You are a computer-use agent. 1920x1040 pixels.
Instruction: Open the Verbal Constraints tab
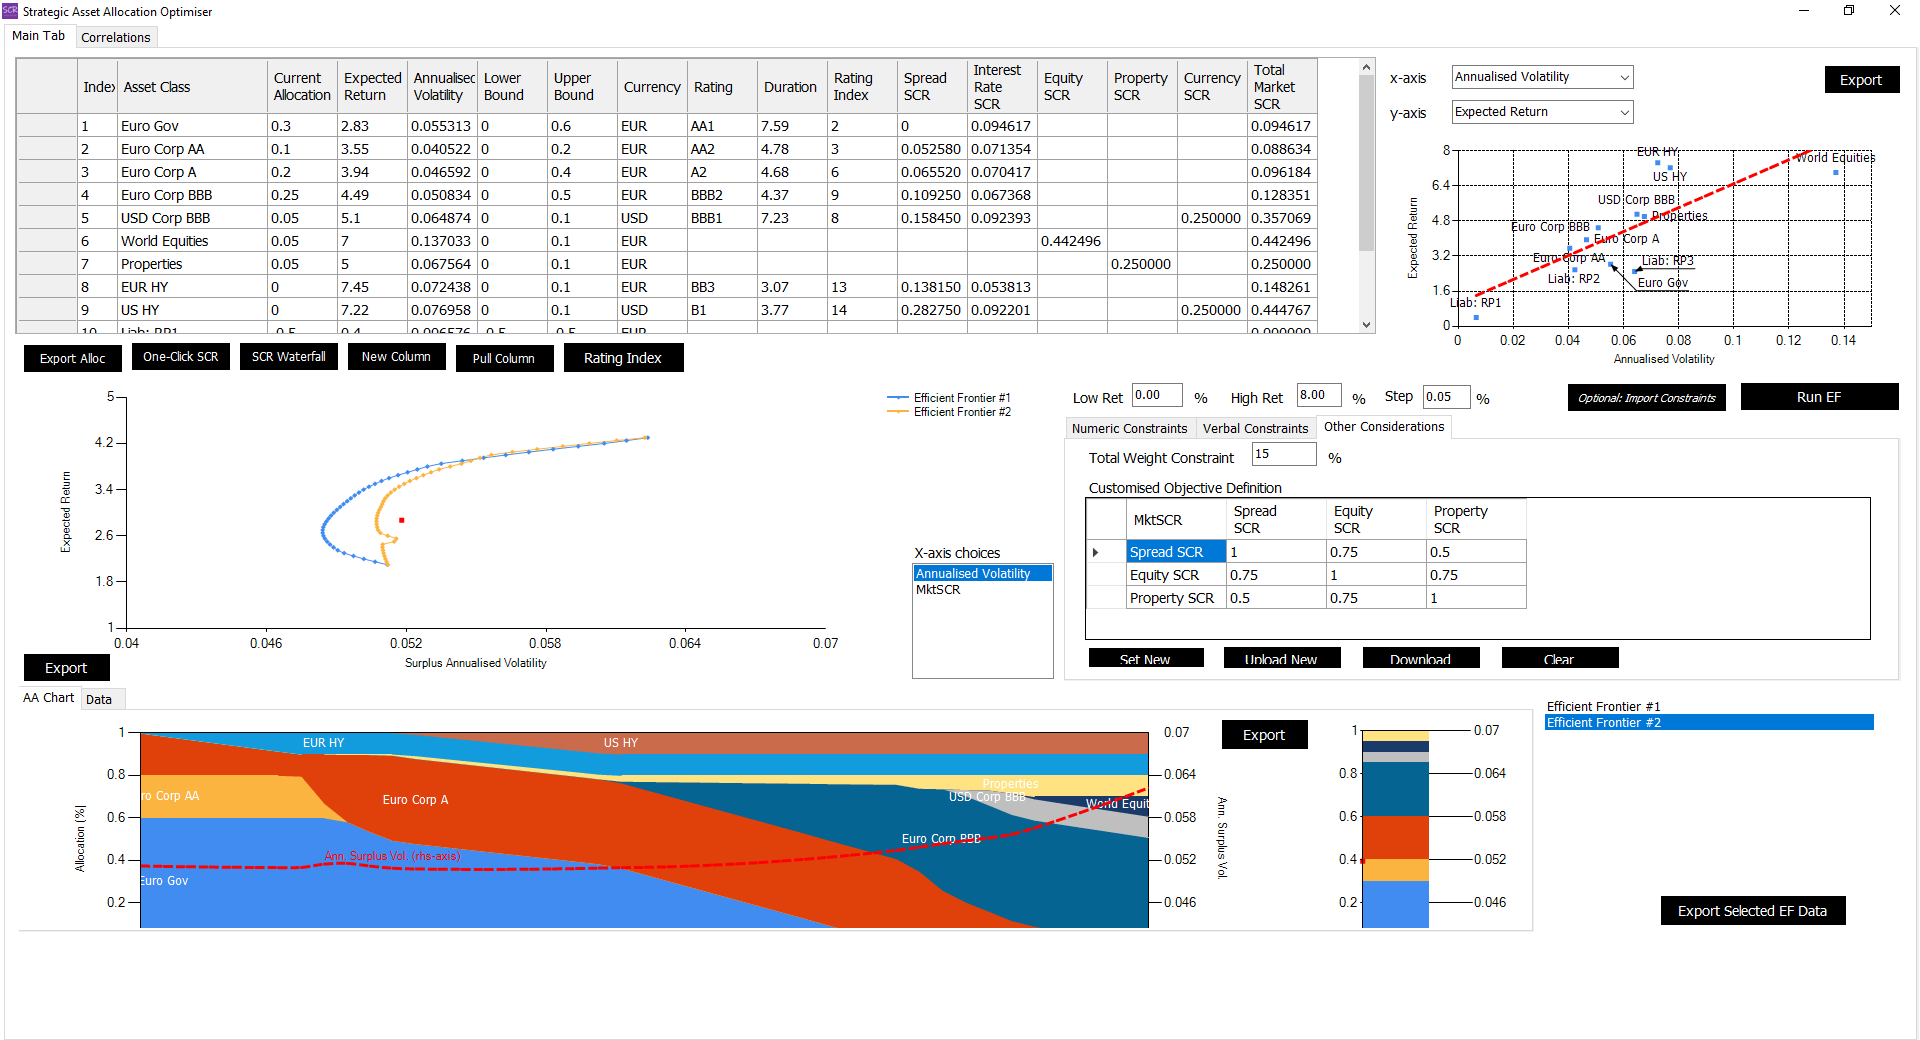coord(1254,428)
